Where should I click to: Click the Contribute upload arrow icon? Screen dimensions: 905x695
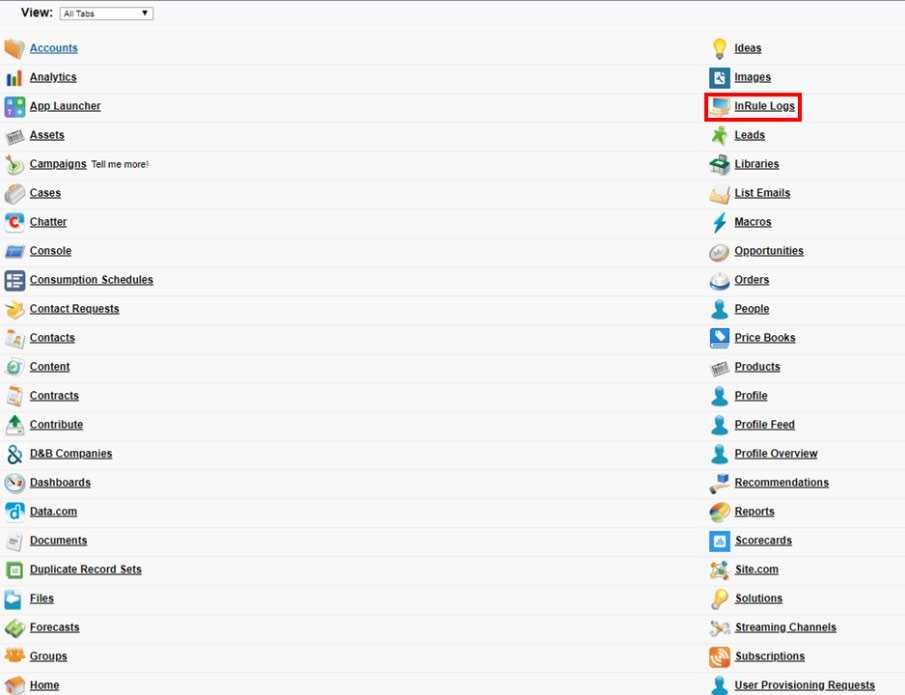[x=14, y=425]
